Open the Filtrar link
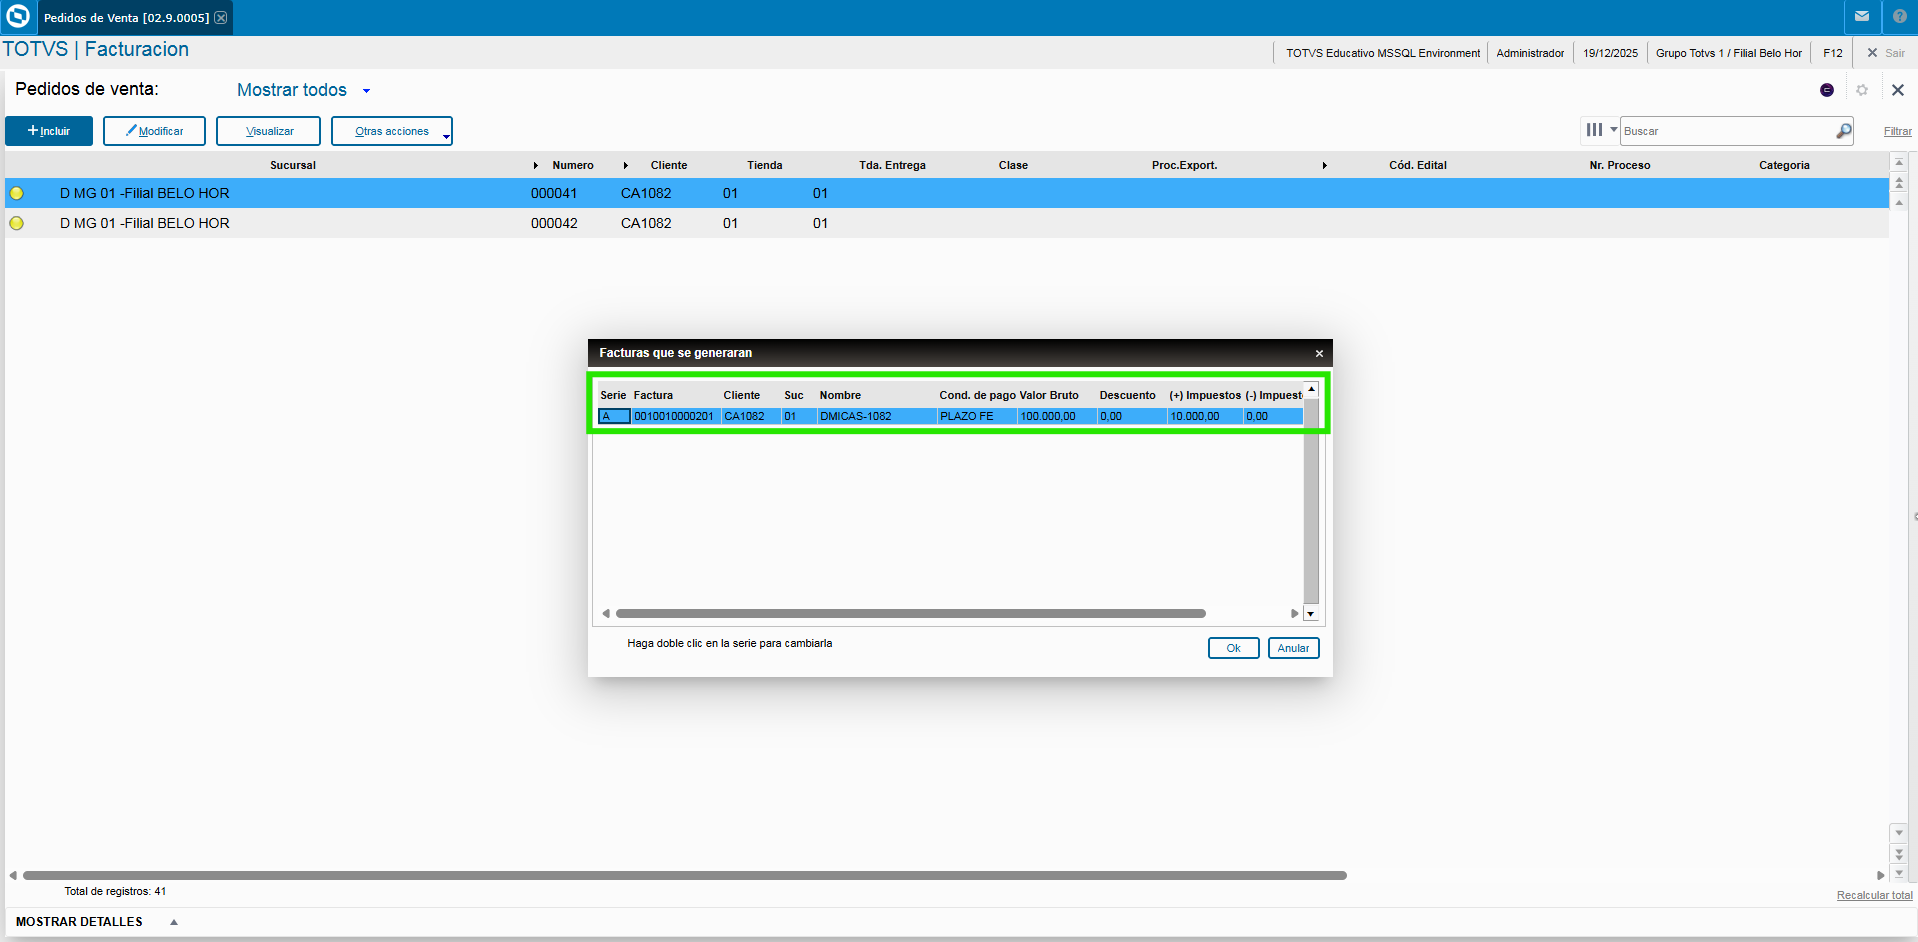Image resolution: width=1918 pixels, height=942 pixels. [x=1897, y=131]
